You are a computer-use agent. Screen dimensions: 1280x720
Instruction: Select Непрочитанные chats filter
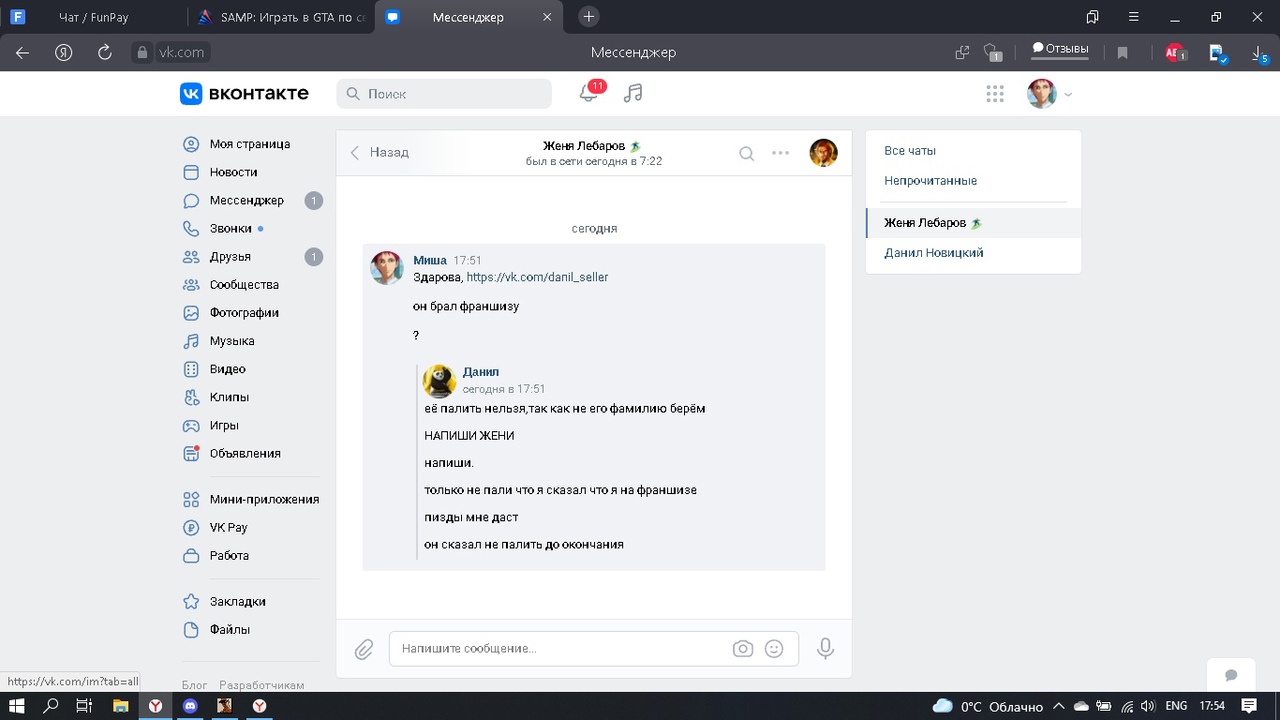pos(930,181)
